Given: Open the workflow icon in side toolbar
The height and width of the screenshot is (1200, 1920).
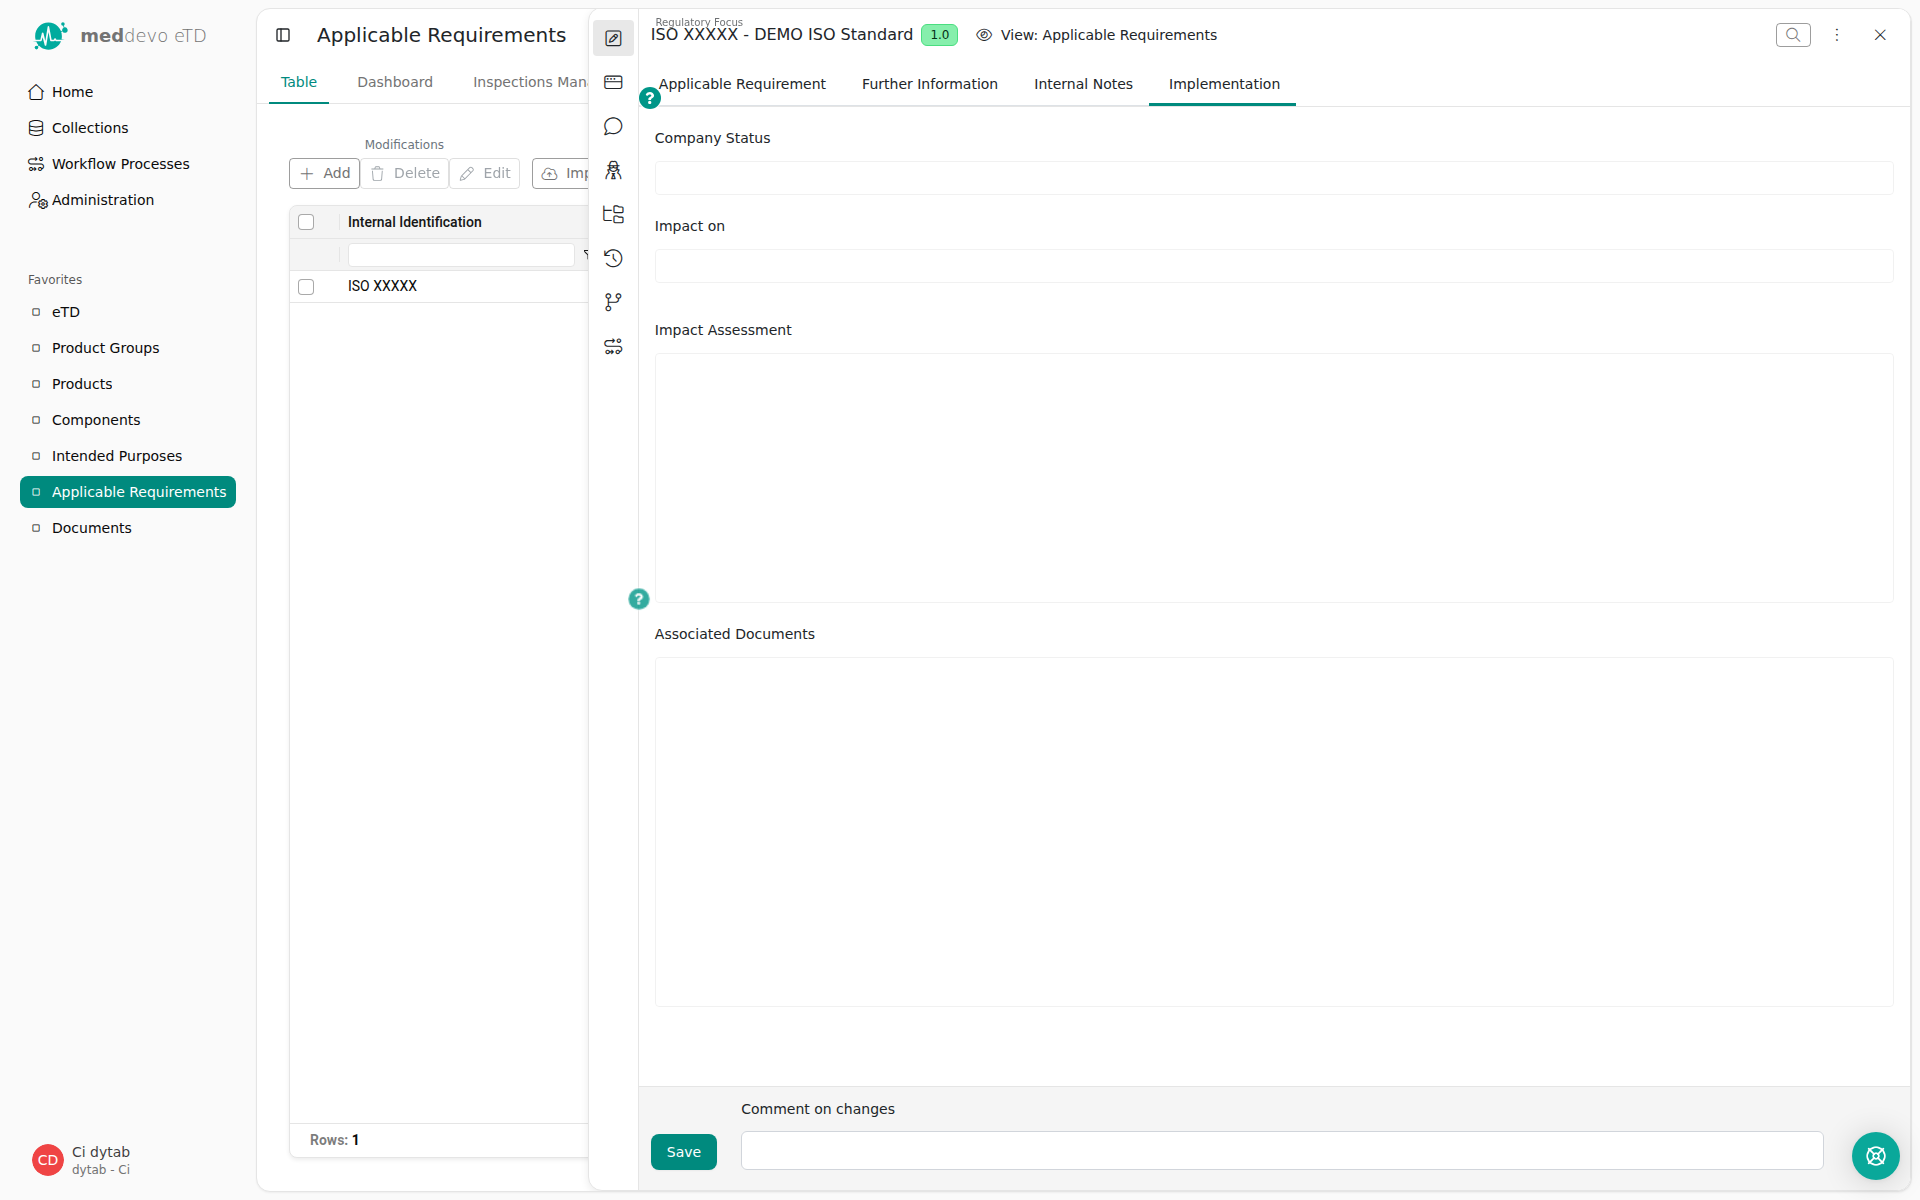Looking at the screenshot, I should (x=613, y=346).
